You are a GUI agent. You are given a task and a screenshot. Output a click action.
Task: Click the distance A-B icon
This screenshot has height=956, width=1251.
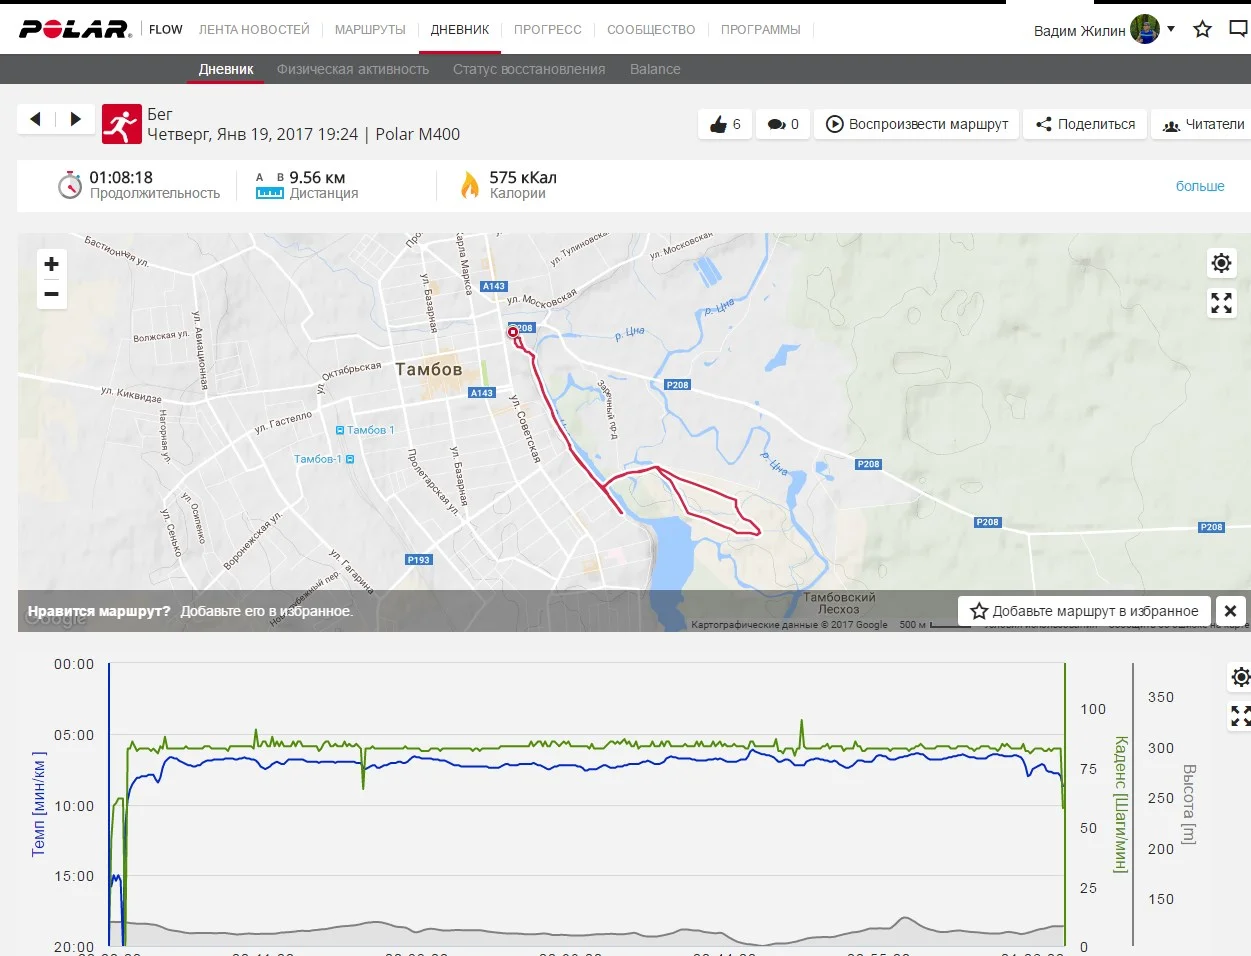click(x=270, y=185)
